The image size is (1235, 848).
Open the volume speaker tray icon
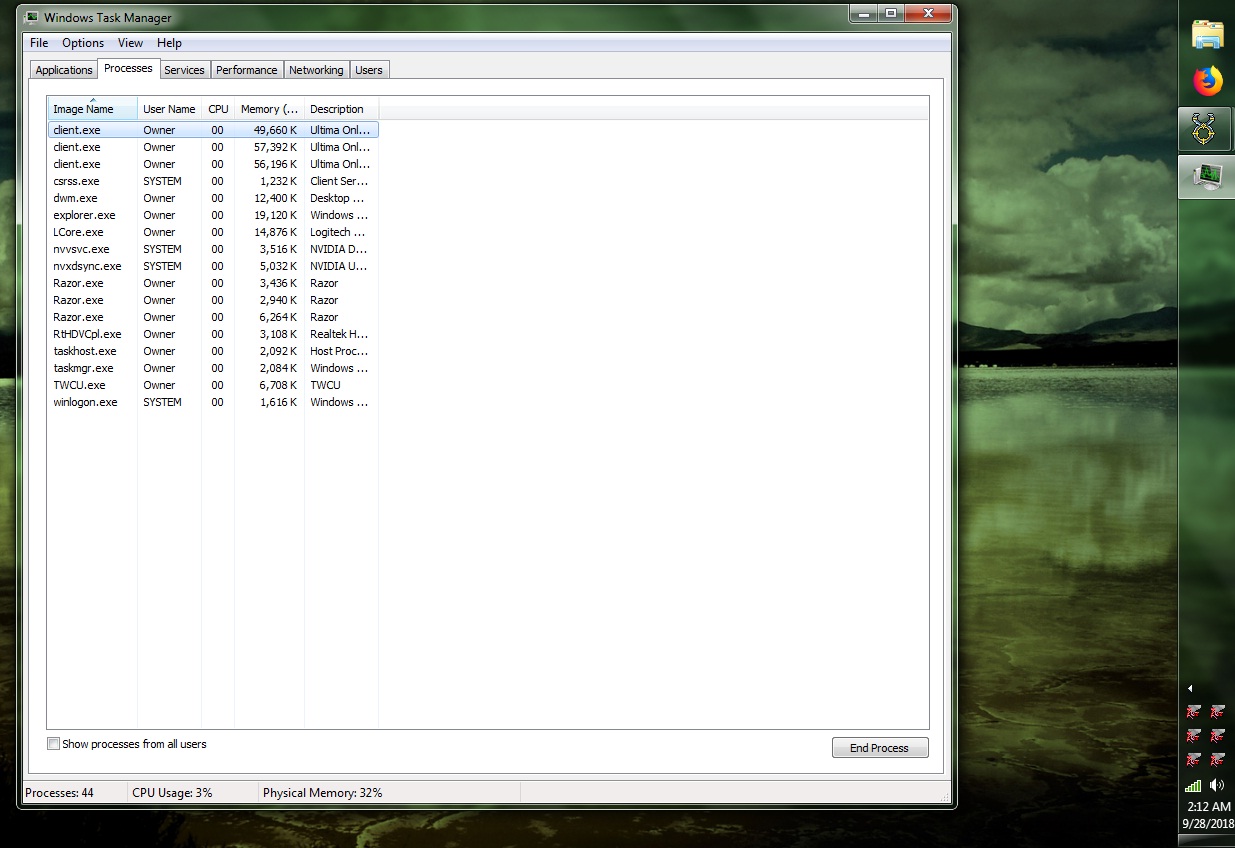coord(1217,785)
